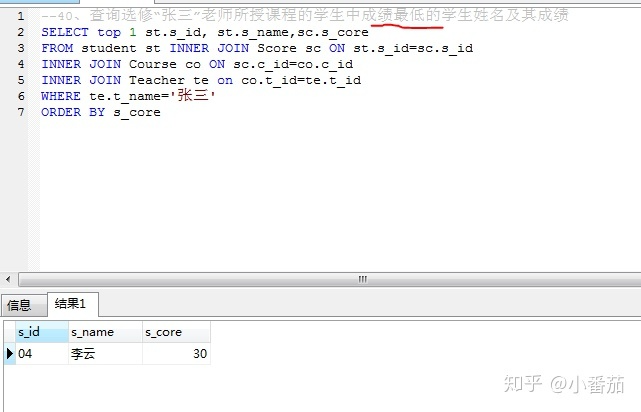Viewport: 641px width, 412px height.
Task: Click the FROM keyword on line 3
Action: [x=57, y=48]
